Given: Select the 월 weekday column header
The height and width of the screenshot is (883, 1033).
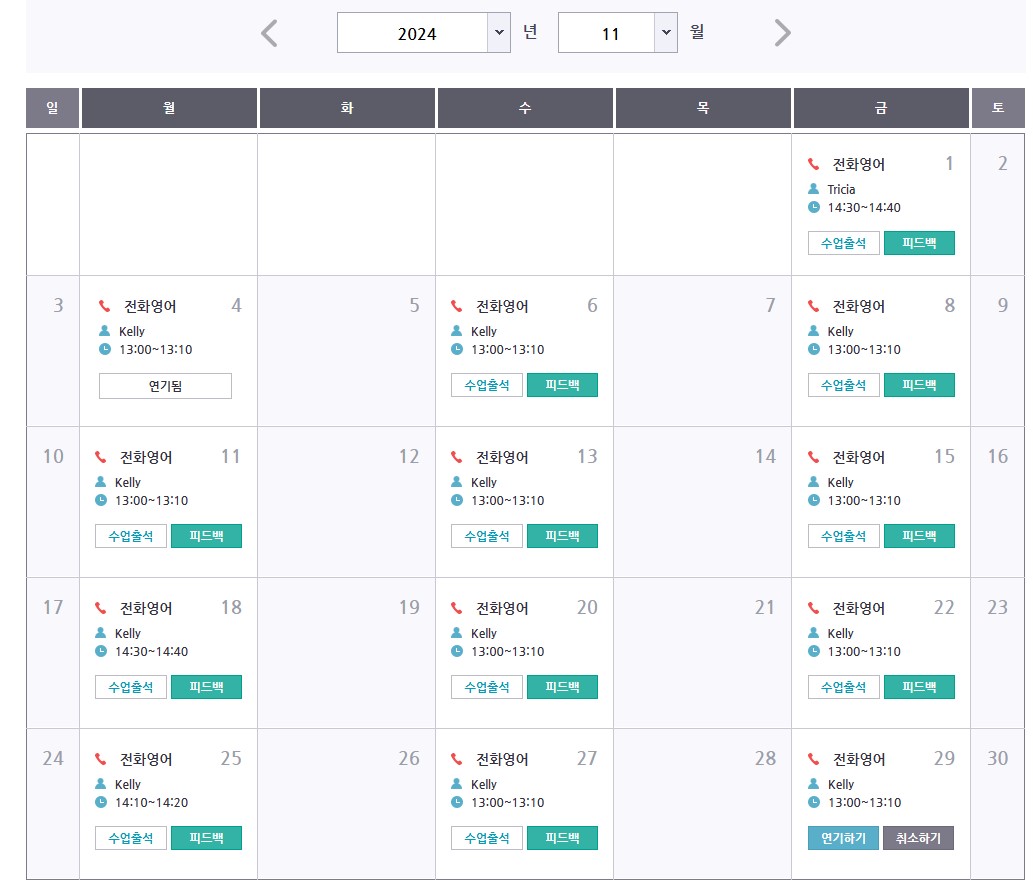Looking at the screenshot, I should [x=169, y=107].
